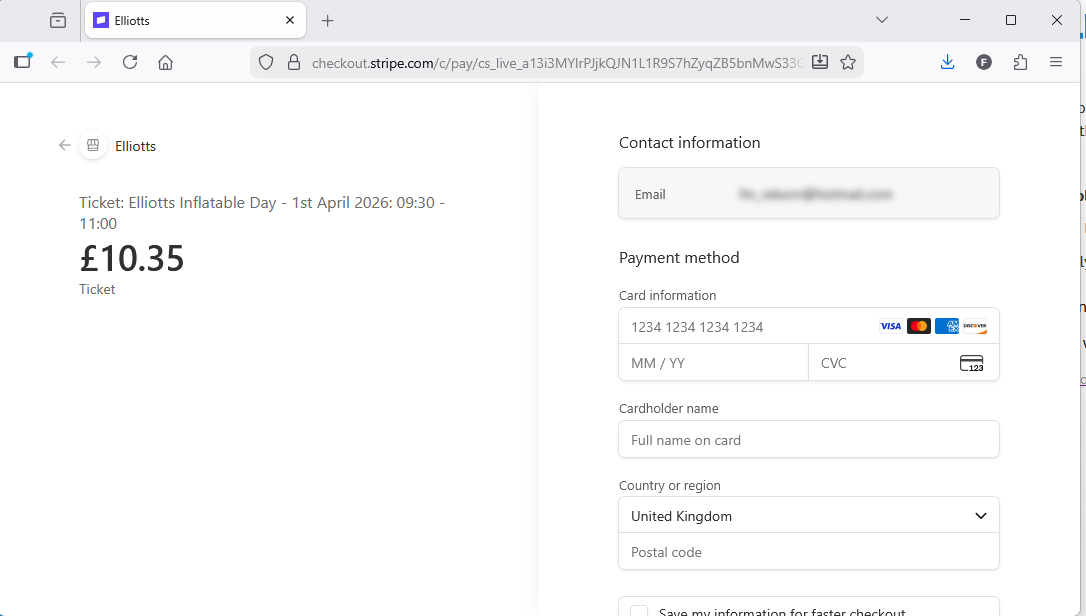Open the Firefox hamburger application menu
This screenshot has height=616, width=1086.
click(1056, 62)
